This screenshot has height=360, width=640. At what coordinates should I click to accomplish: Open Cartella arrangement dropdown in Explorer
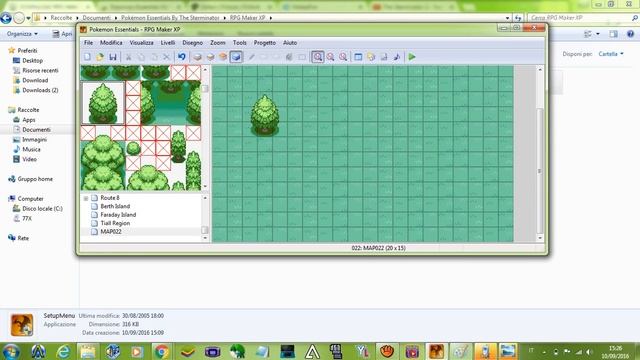coord(611,54)
